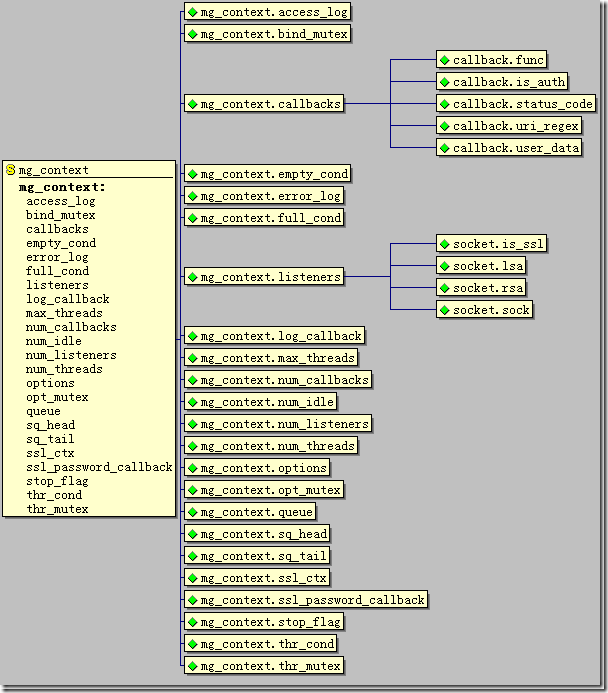Click green diamond icon beside callback.is_auth

(x=445, y=82)
